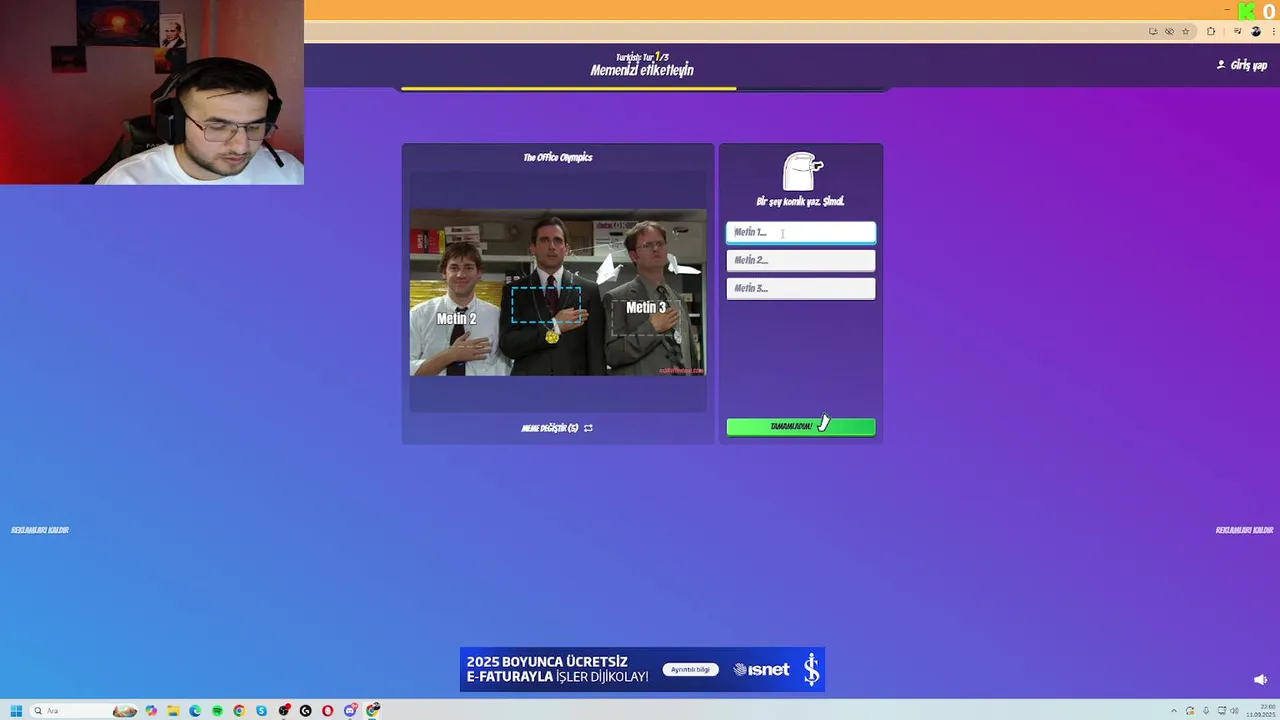
Task: Click the progress bar below Memenizi etiketleyin
Action: (x=644, y=89)
